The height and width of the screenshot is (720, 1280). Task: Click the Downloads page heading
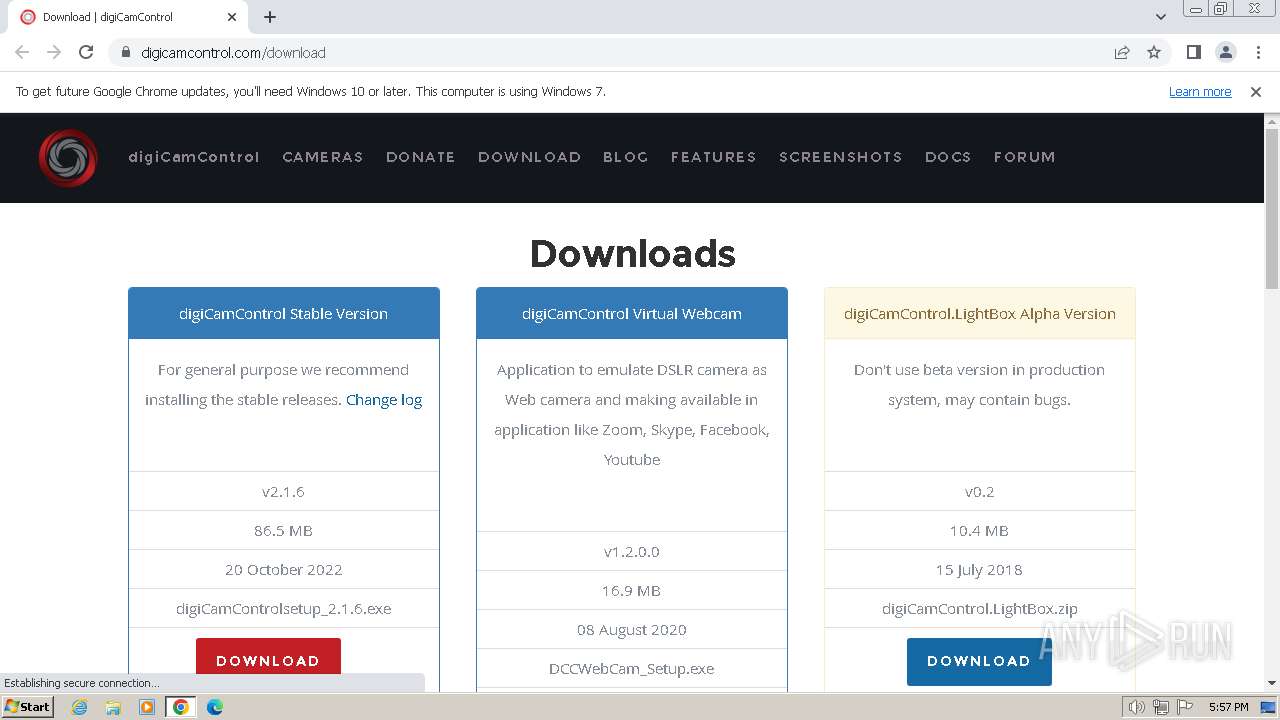[x=632, y=253]
